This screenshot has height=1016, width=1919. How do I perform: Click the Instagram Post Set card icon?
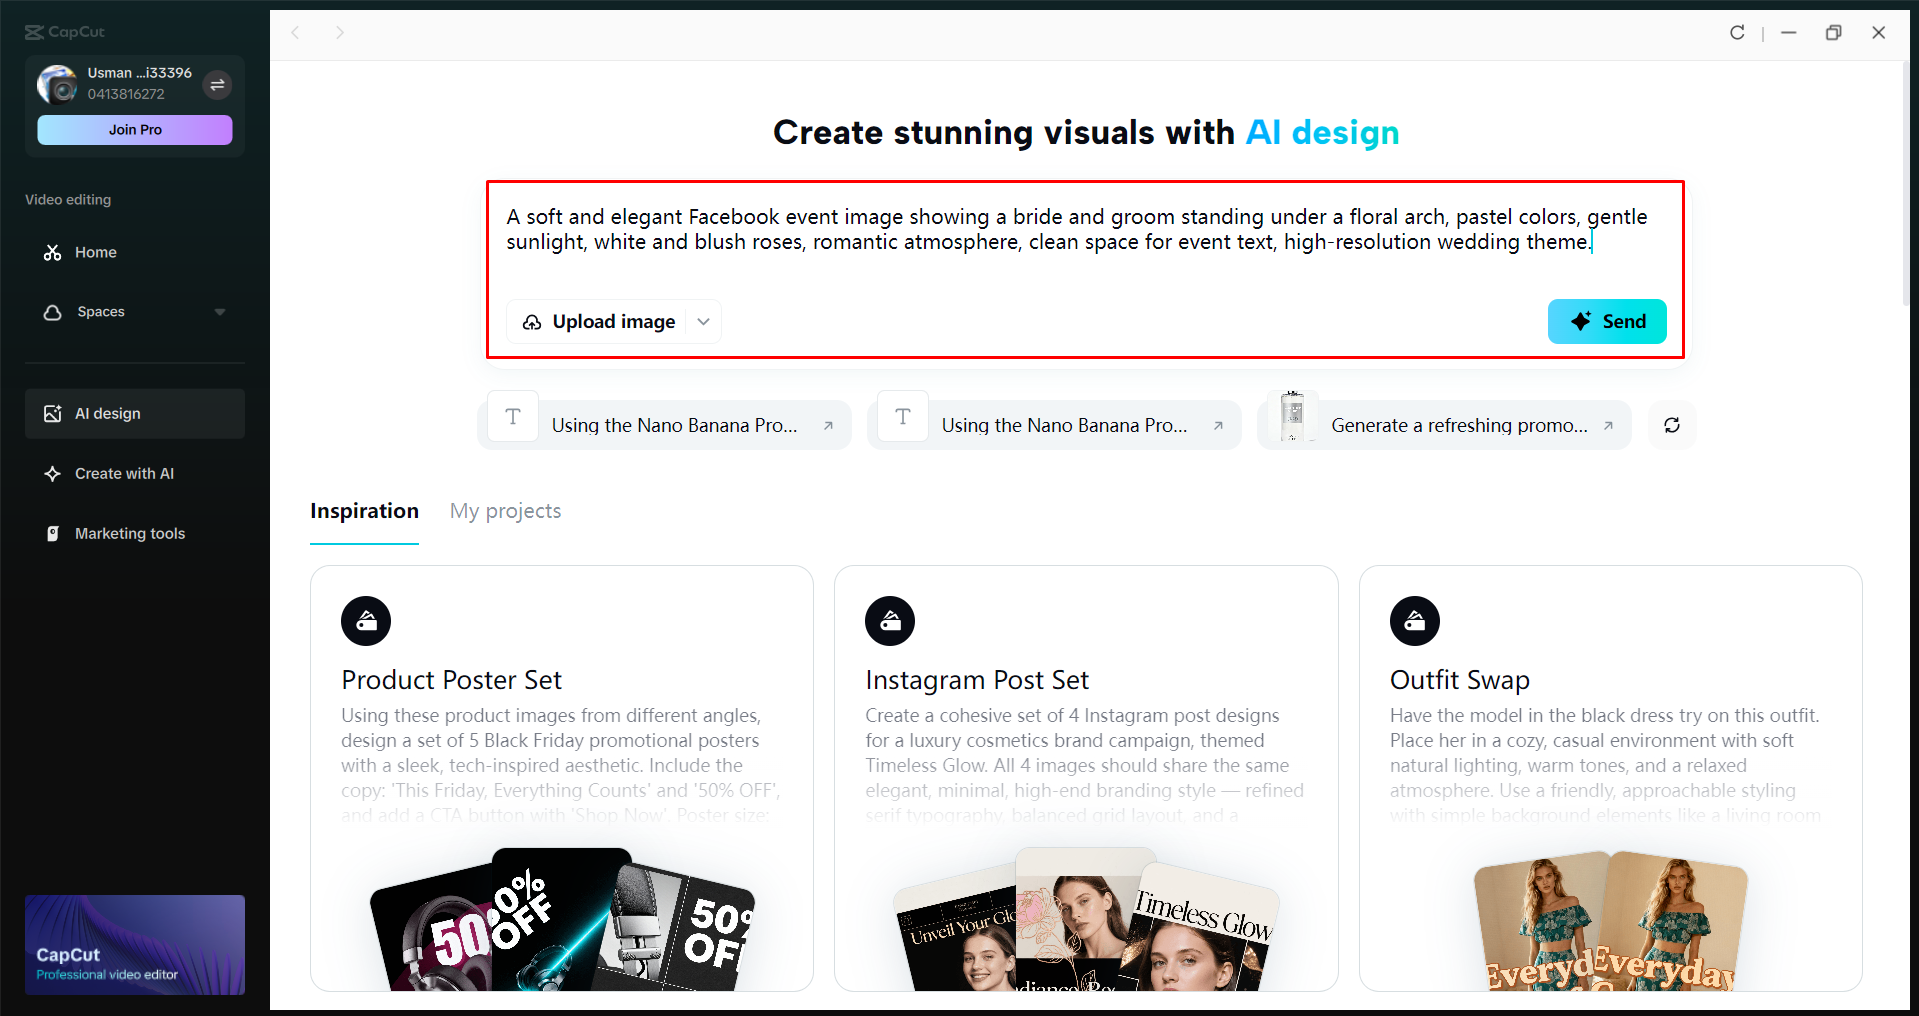click(x=890, y=620)
